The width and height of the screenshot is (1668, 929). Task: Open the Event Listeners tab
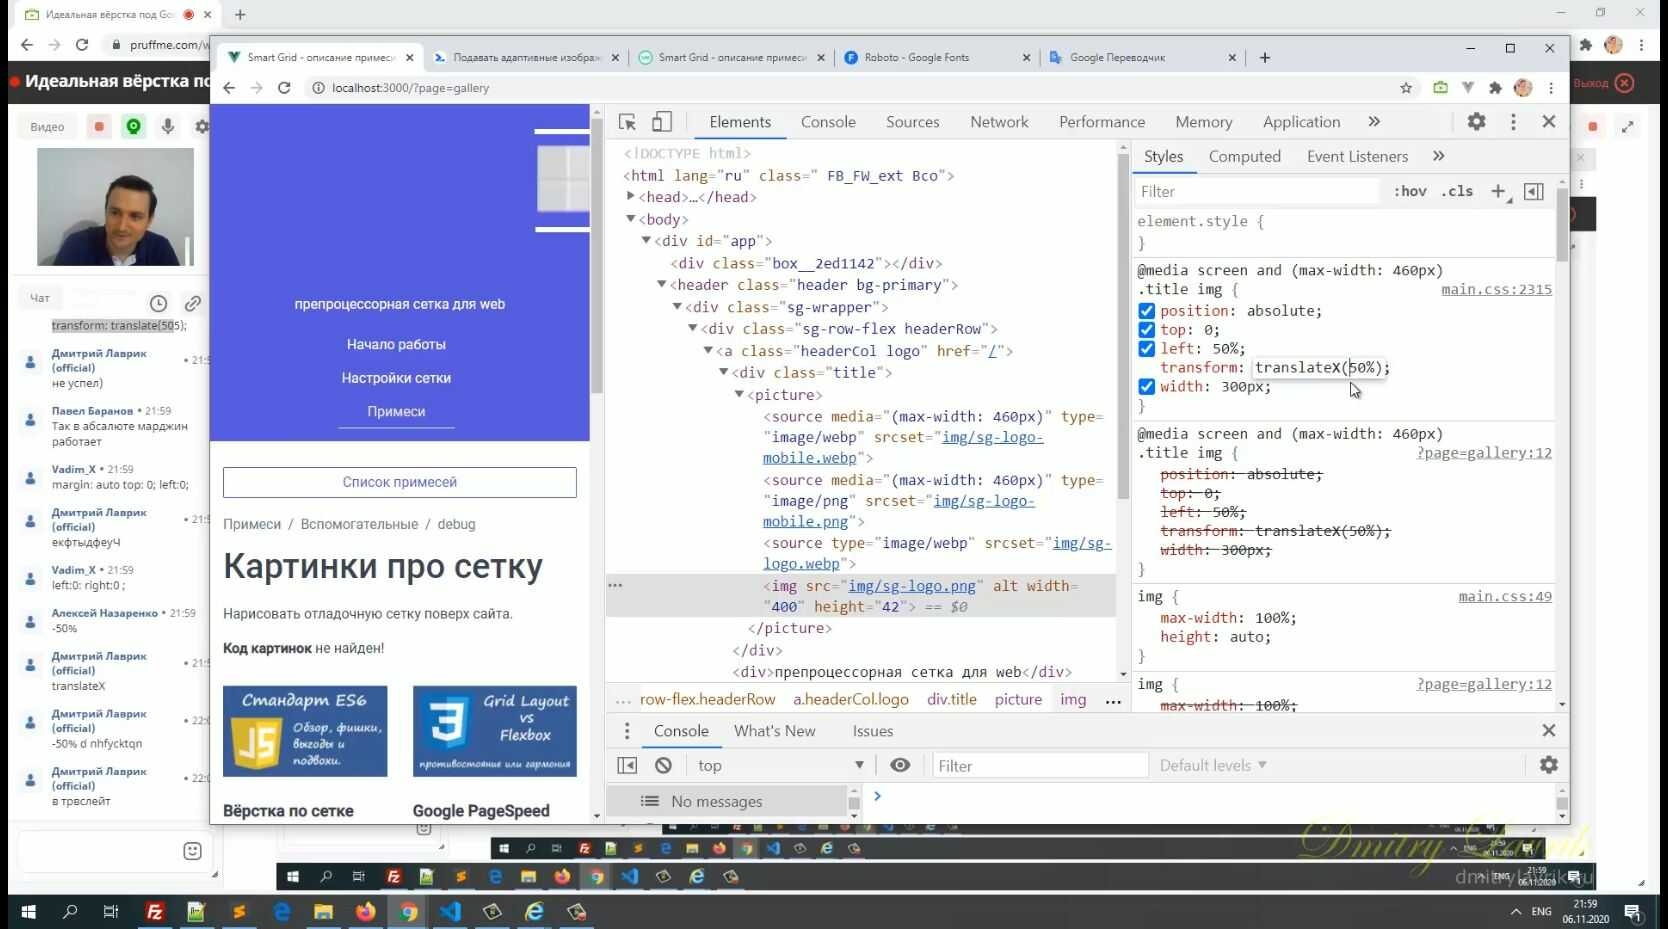click(1357, 156)
